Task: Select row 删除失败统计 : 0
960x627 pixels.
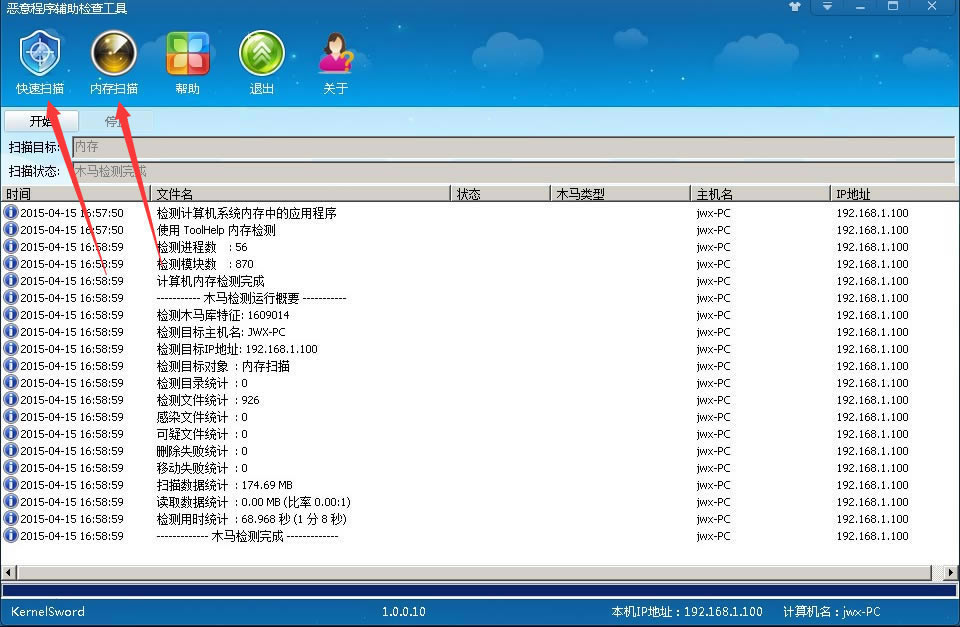Action: (x=480, y=451)
